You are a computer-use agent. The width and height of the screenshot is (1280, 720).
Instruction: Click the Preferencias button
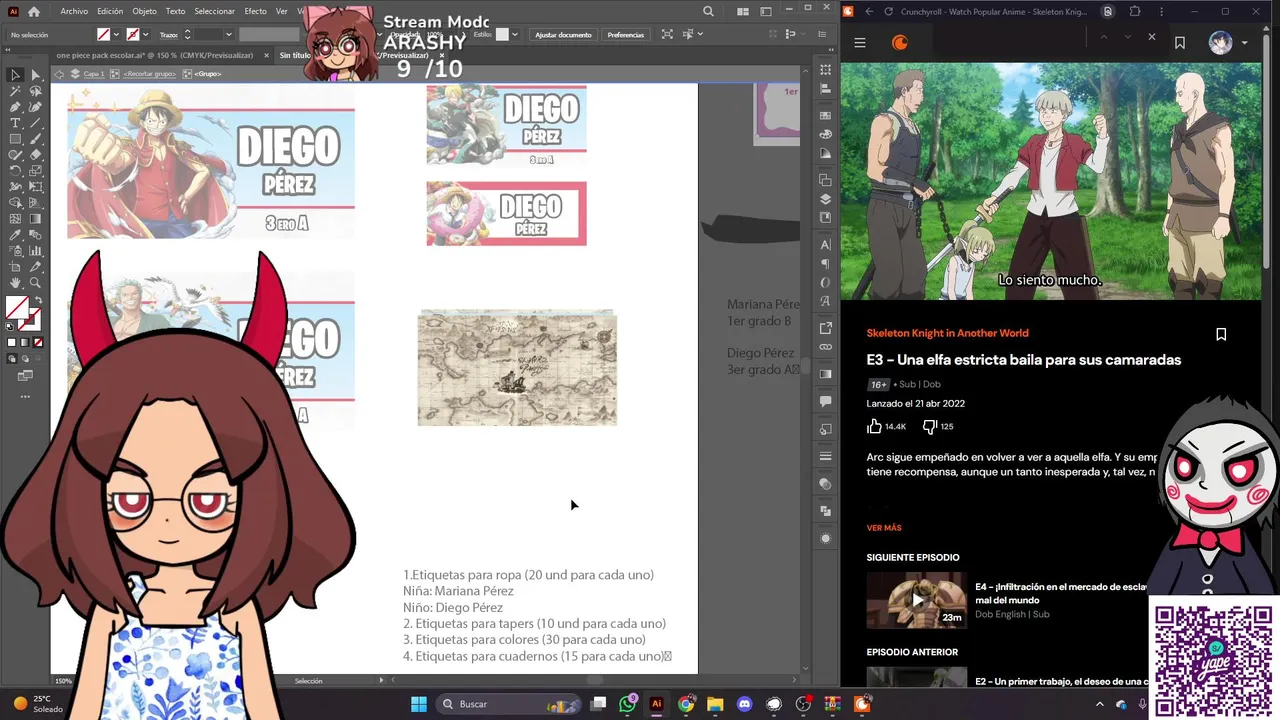pyautogui.click(x=625, y=34)
